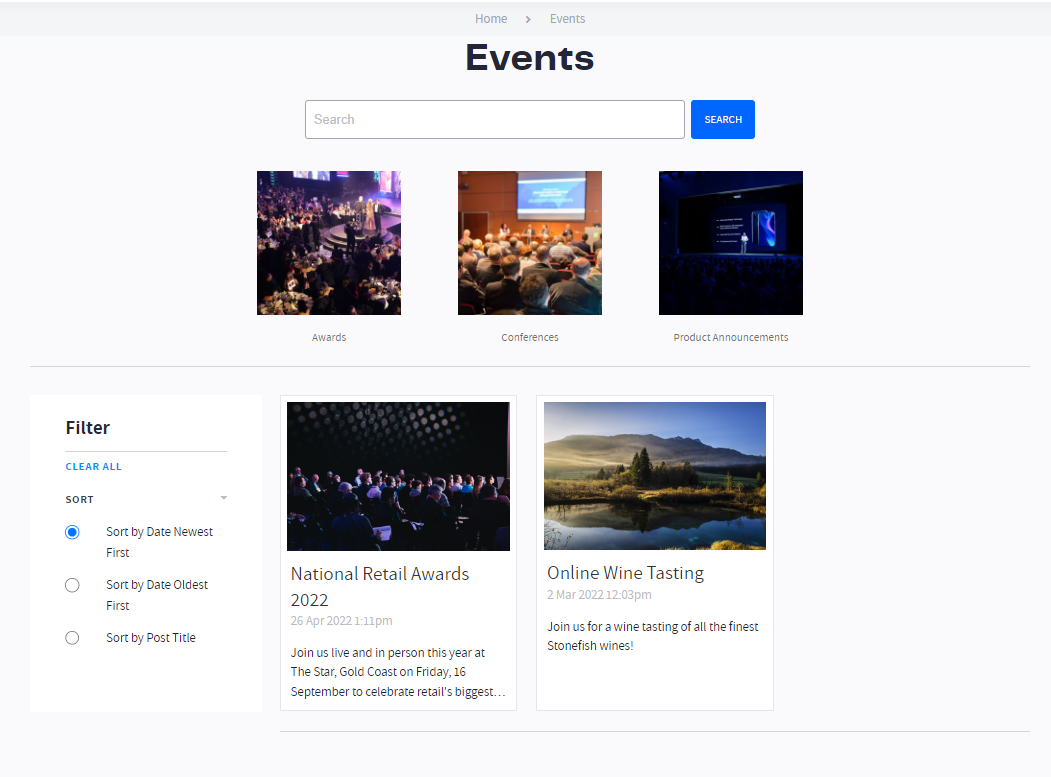
Task: Select Sort by Date Oldest First radio
Action: pos(72,585)
